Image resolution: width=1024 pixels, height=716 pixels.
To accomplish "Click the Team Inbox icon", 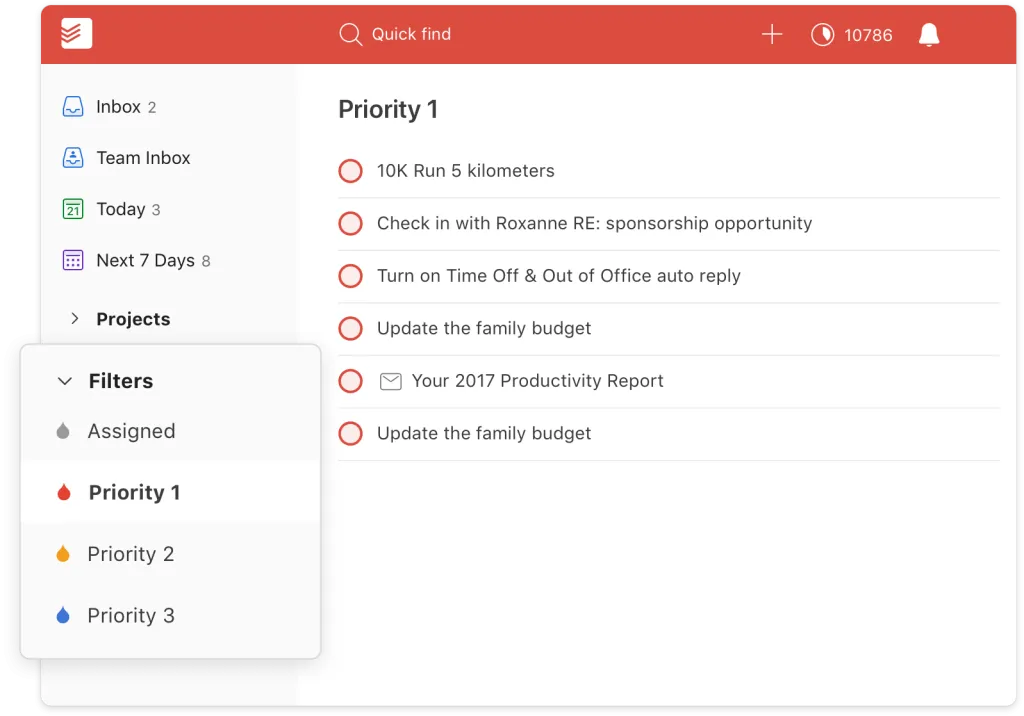I will 73,157.
